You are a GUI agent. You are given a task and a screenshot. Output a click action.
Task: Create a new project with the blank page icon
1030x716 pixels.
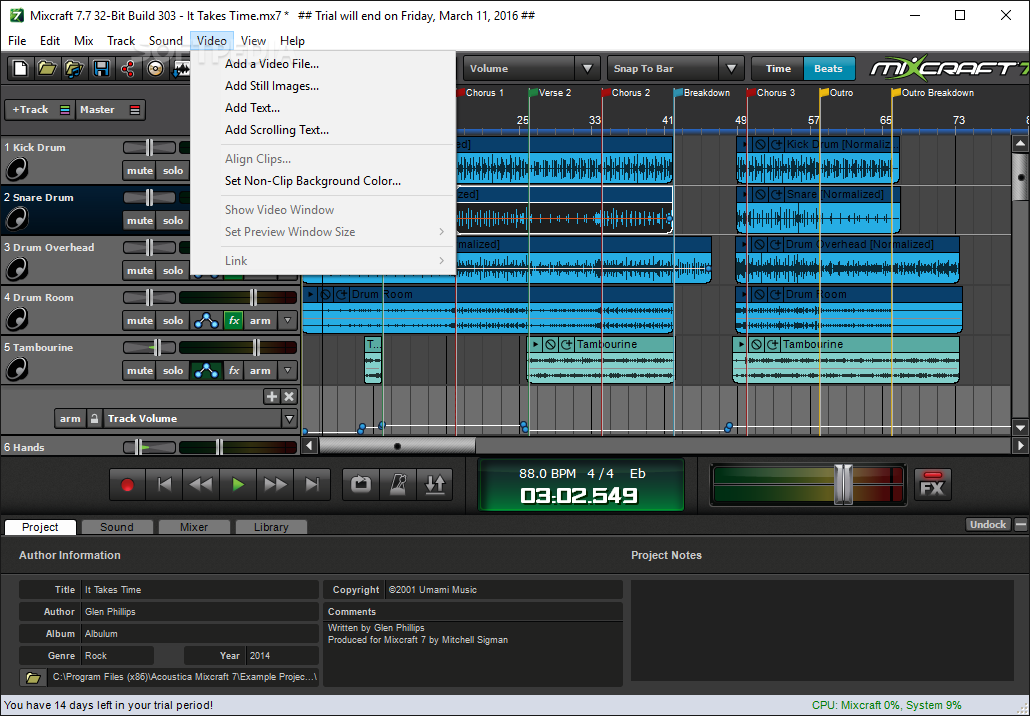20,68
